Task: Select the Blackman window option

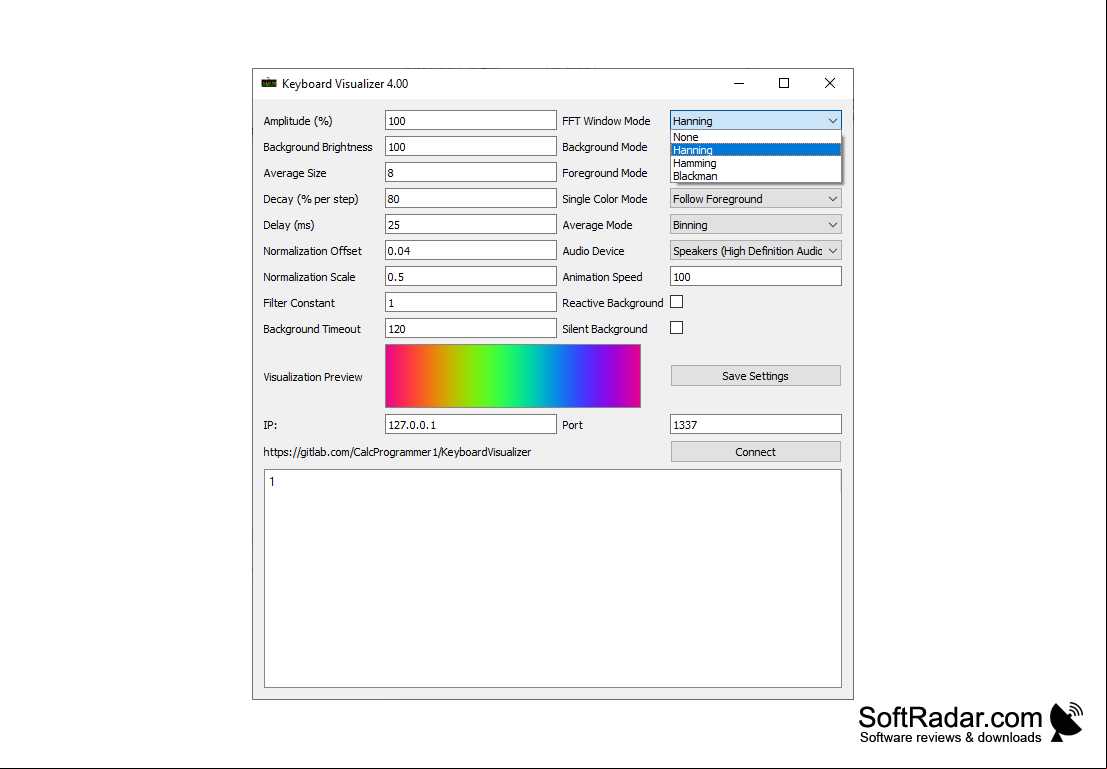Action: click(x=755, y=176)
